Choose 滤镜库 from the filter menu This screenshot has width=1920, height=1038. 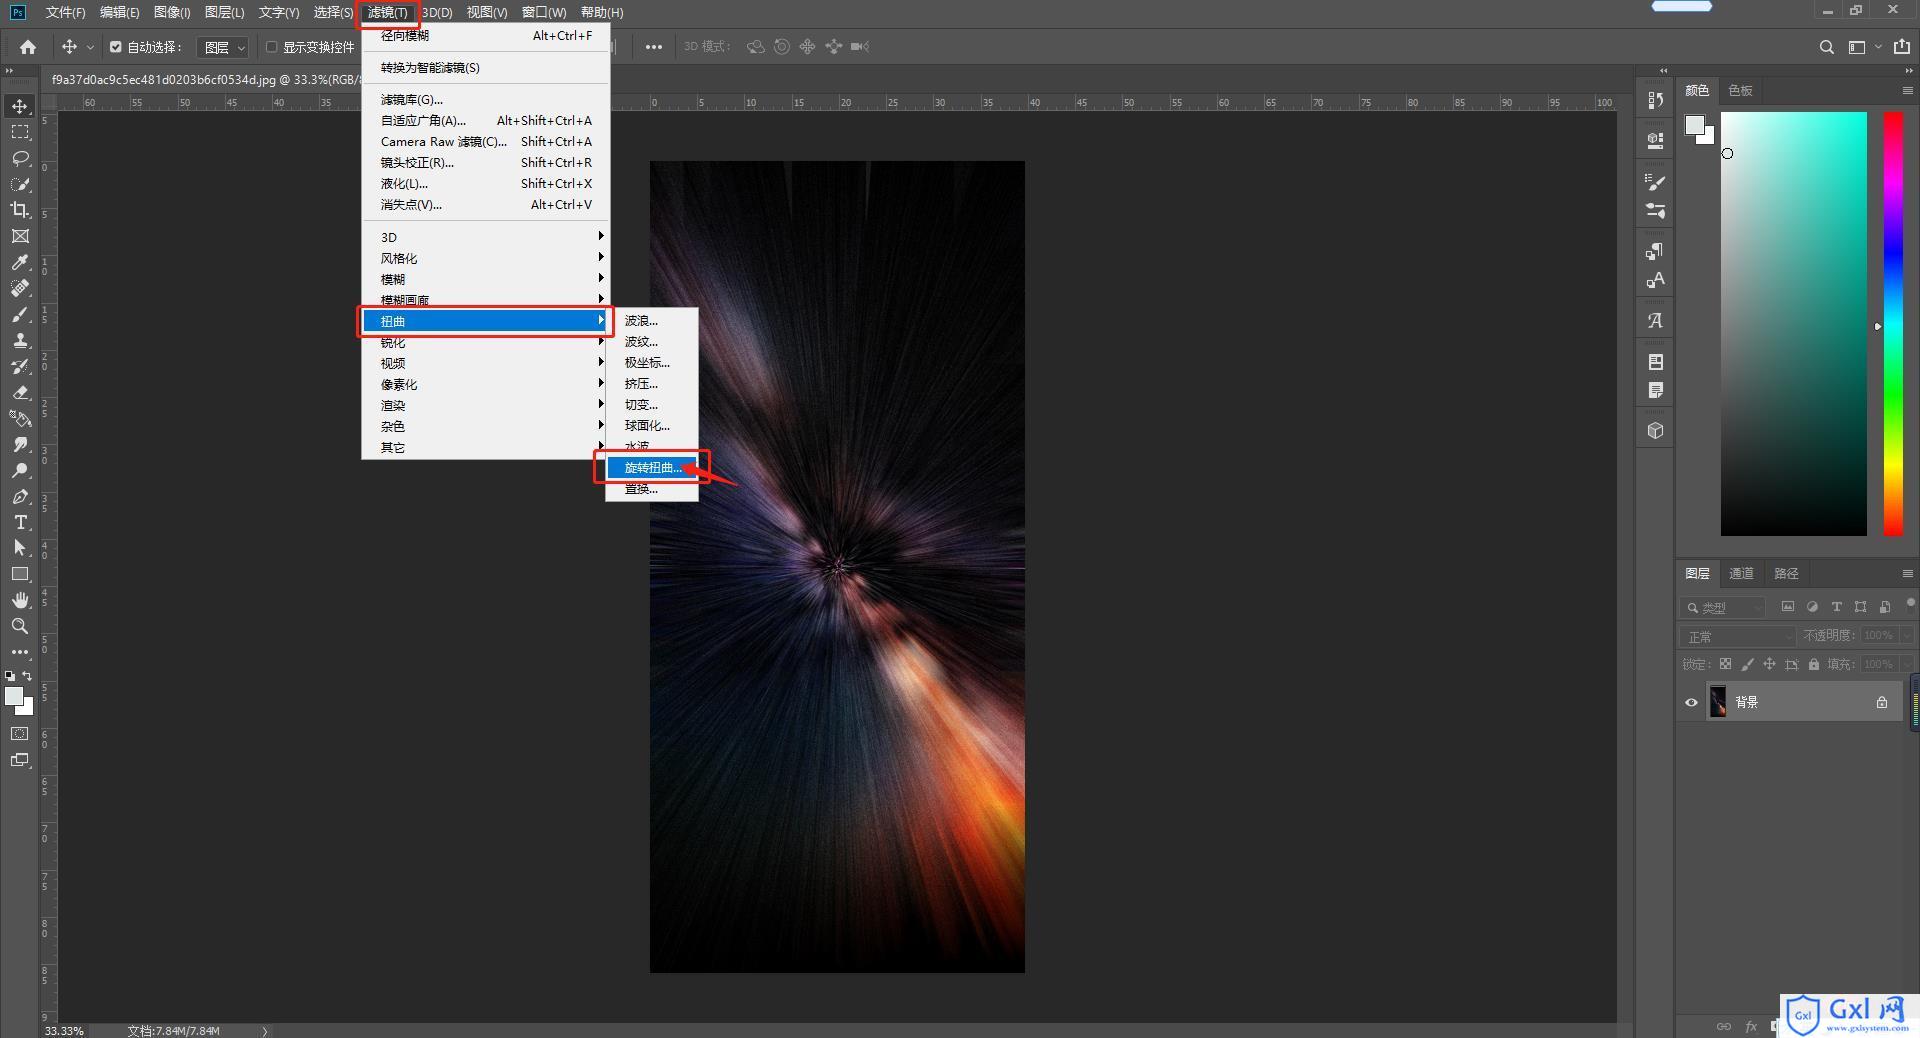485,100
